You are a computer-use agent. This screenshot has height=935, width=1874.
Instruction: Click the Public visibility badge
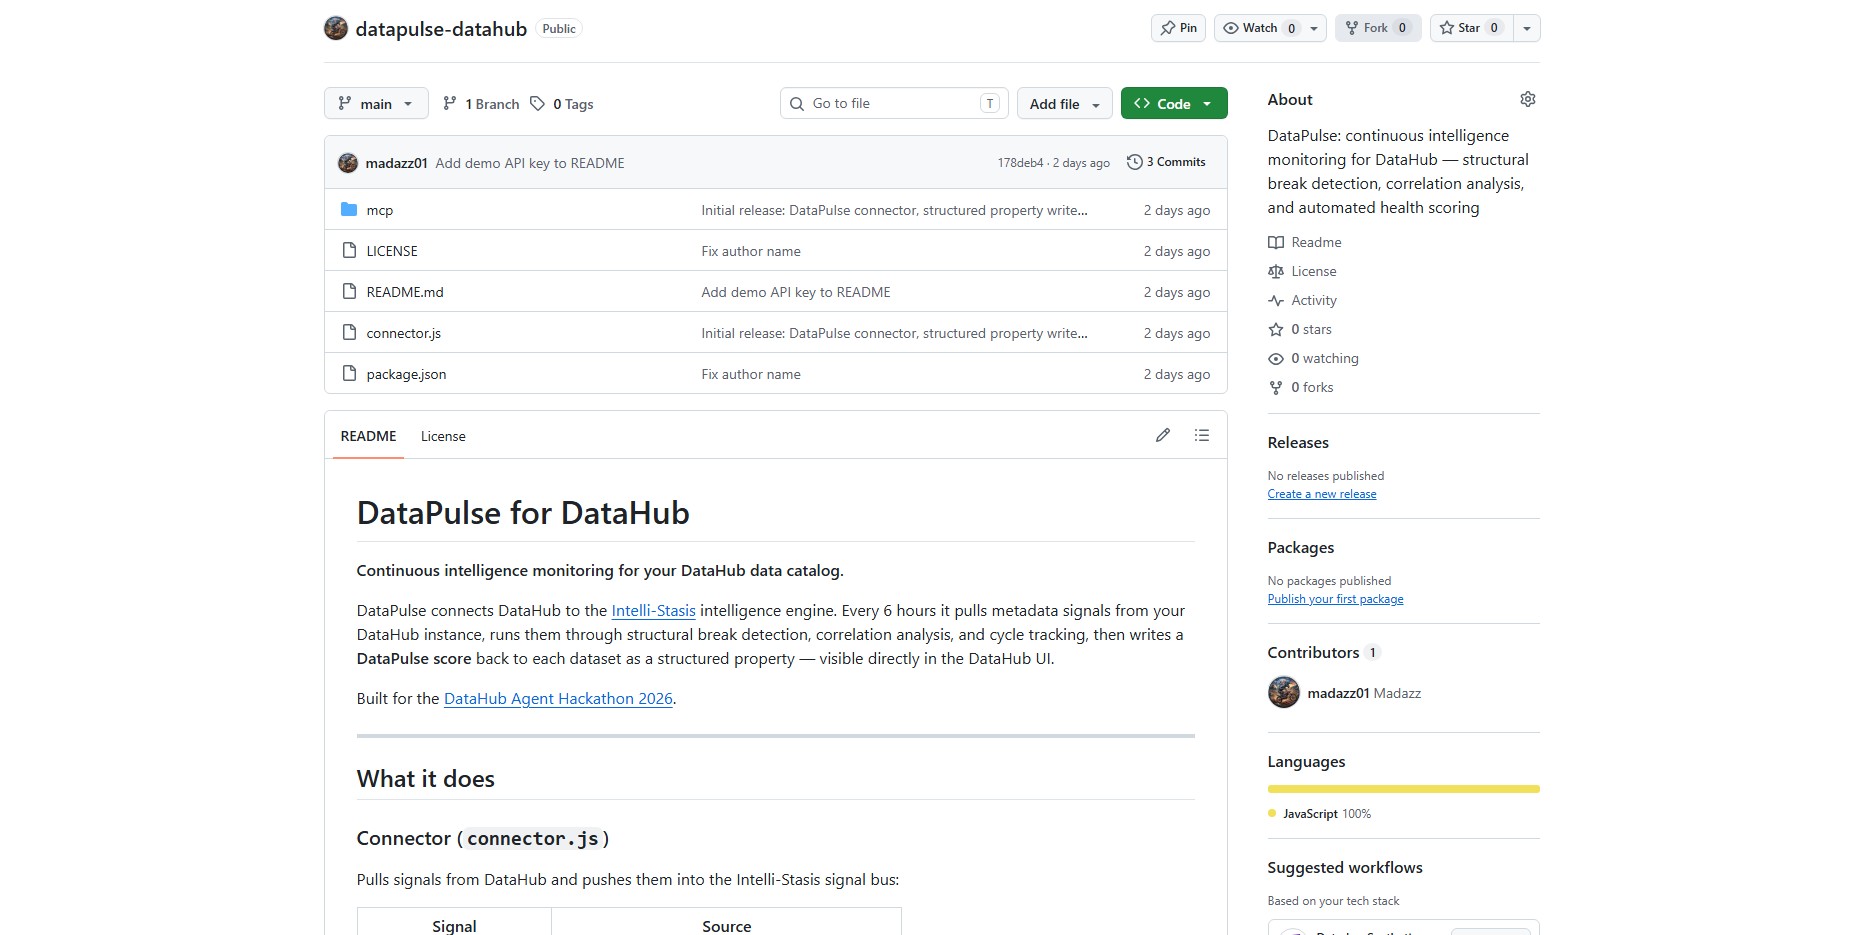[x=559, y=28]
